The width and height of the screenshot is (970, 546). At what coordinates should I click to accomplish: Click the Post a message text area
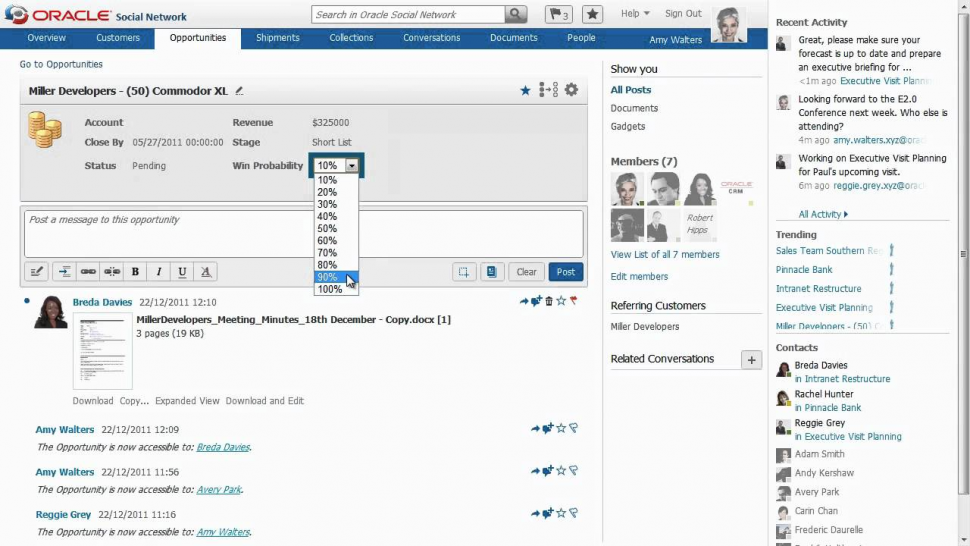pyautogui.click(x=304, y=234)
